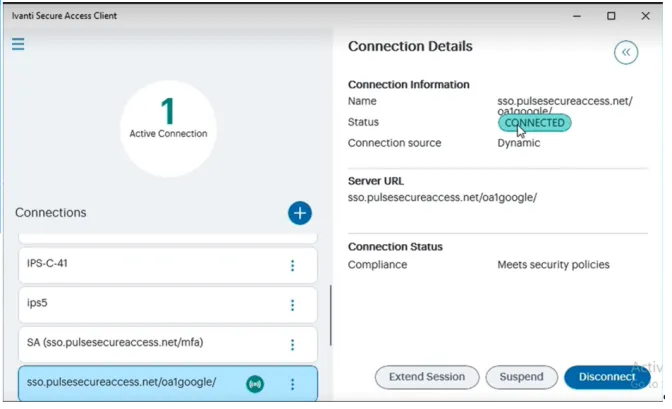Click the connections list scrollbar

point(330,315)
